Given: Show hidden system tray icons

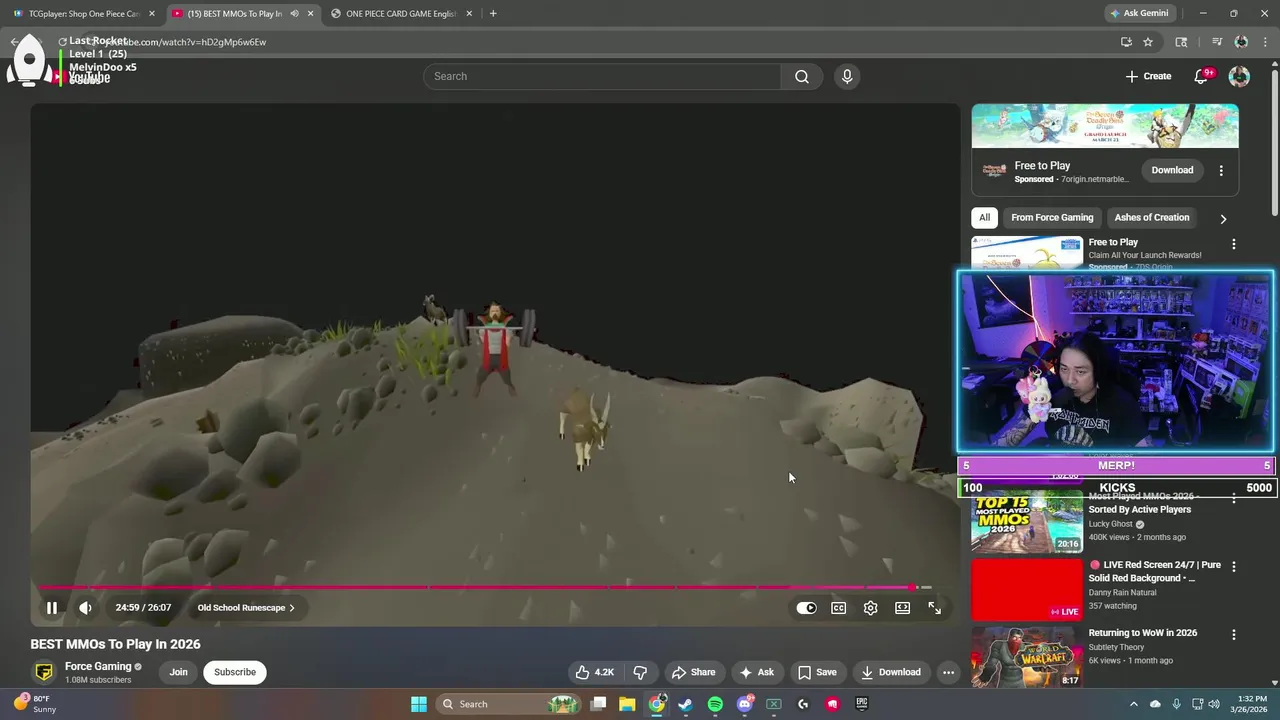Looking at the screenshot, I should 1133,704.
